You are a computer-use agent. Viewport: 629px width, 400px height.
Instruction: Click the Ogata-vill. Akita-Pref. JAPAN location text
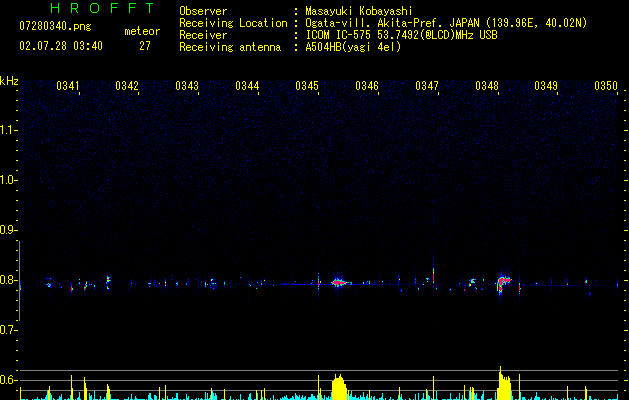click(446, 23)
